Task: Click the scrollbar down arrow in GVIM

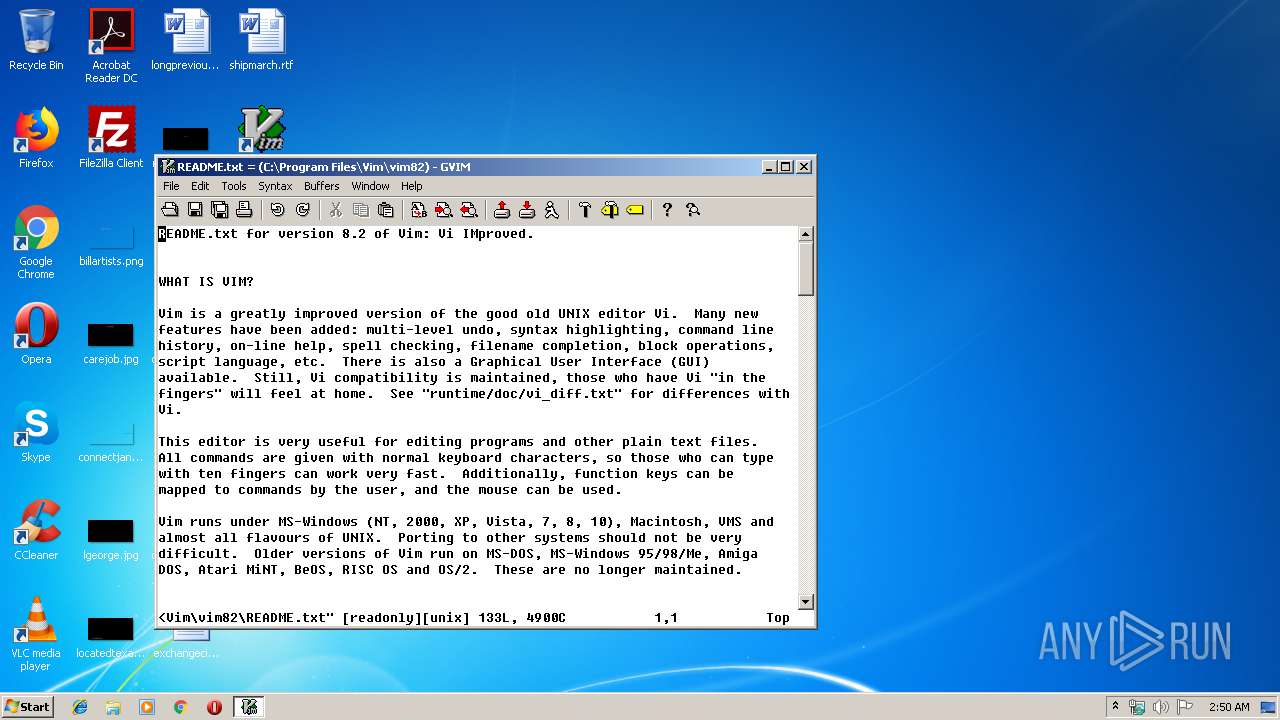Action: (806, 602)
